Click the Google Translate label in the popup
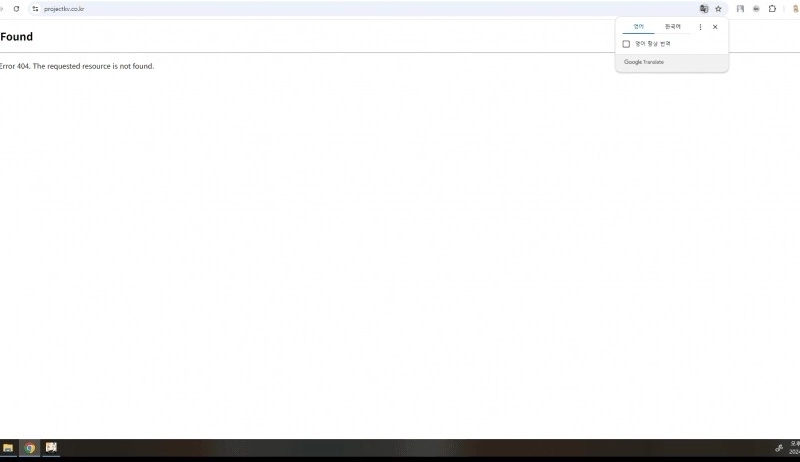This screenshot has height=462, width=800. (x=644, y=62)
